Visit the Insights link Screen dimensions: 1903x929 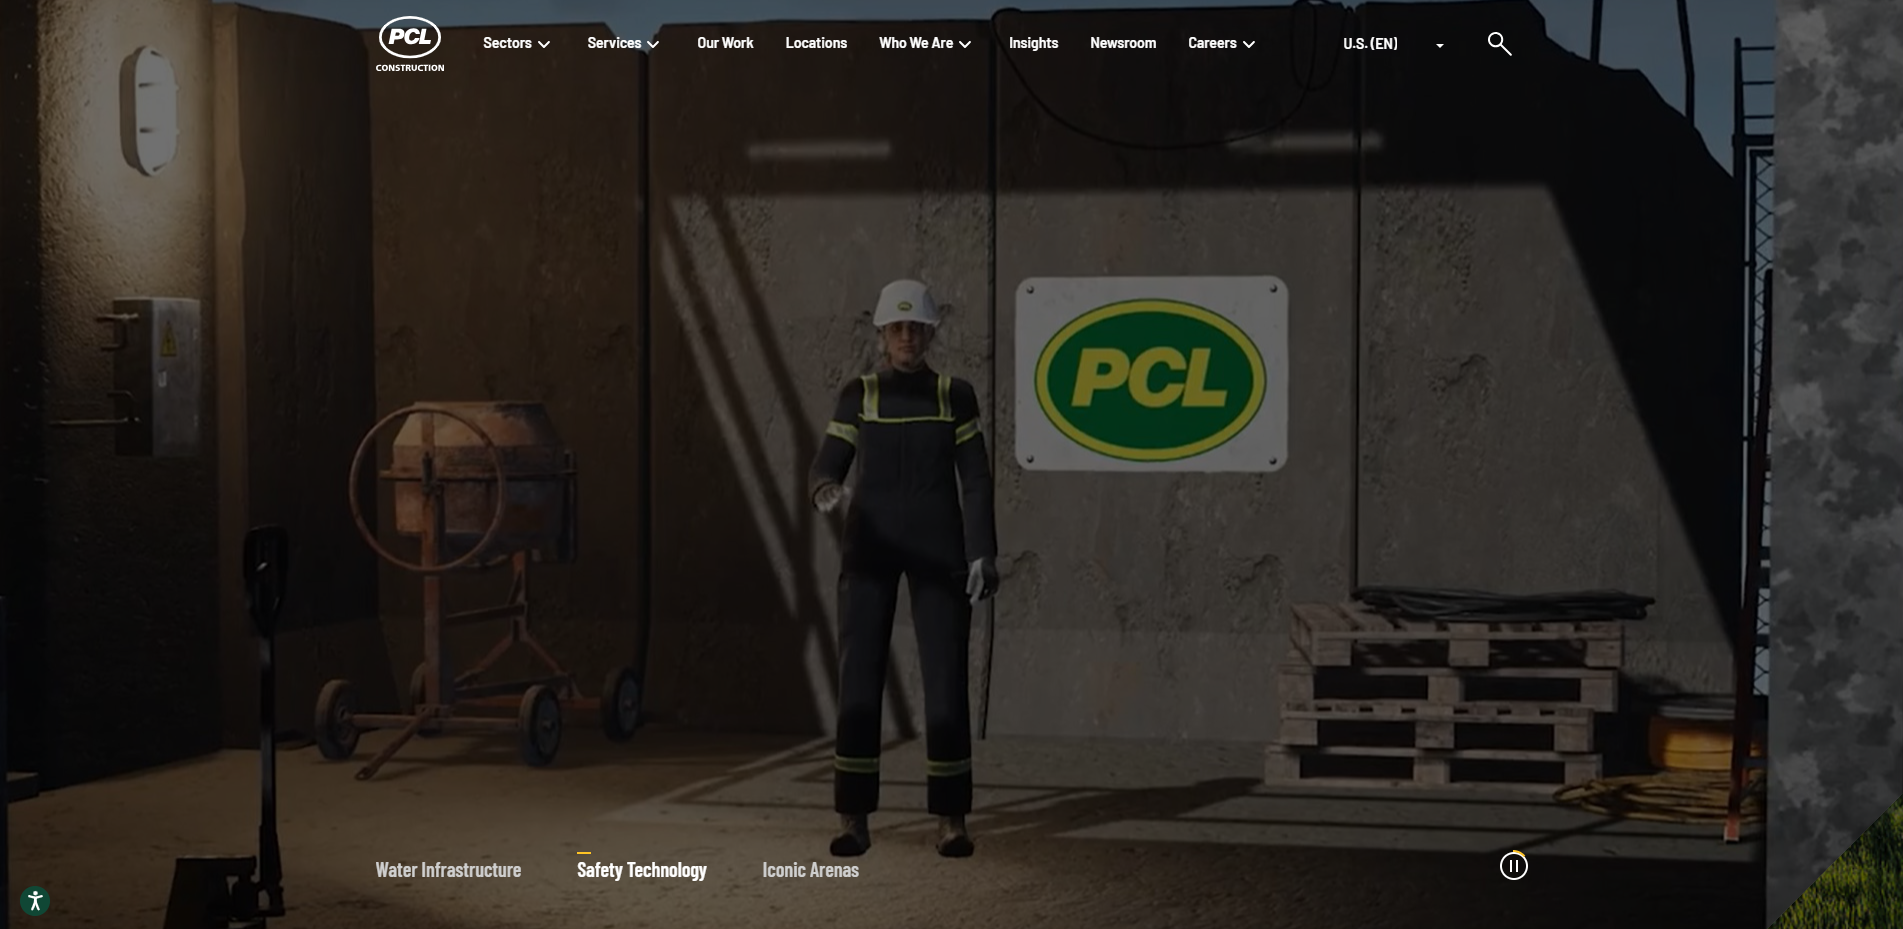click(x=1033, y=43)
